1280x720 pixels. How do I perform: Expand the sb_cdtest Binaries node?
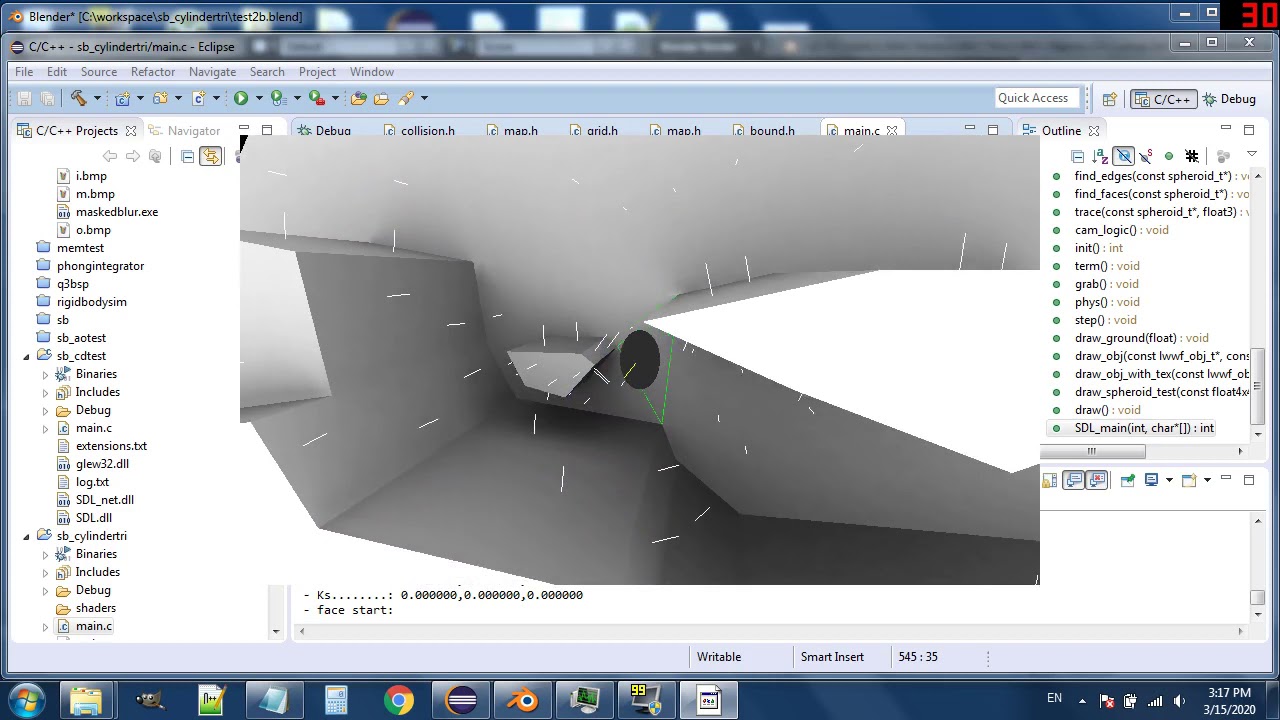(x=45, y=374)
